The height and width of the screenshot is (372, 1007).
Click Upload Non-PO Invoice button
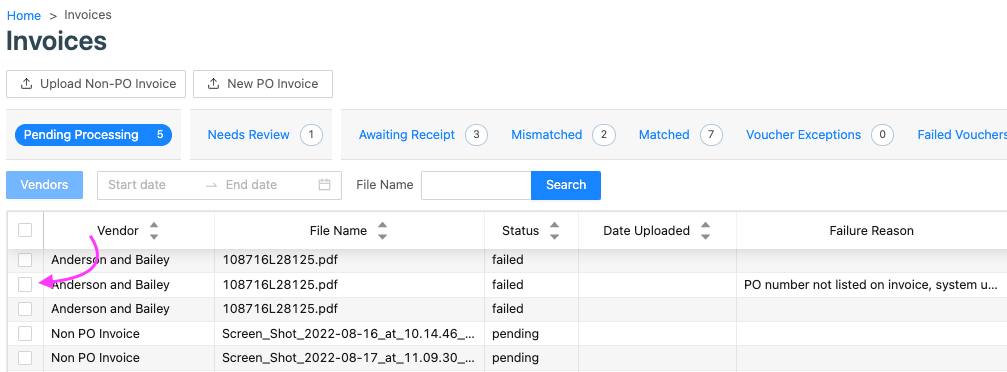[96, 84]
